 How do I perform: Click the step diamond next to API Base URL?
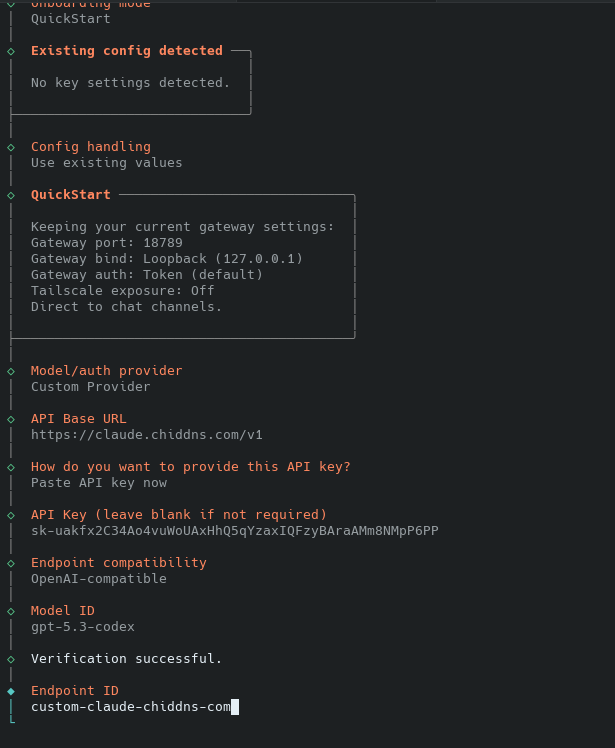pos(11,419)
